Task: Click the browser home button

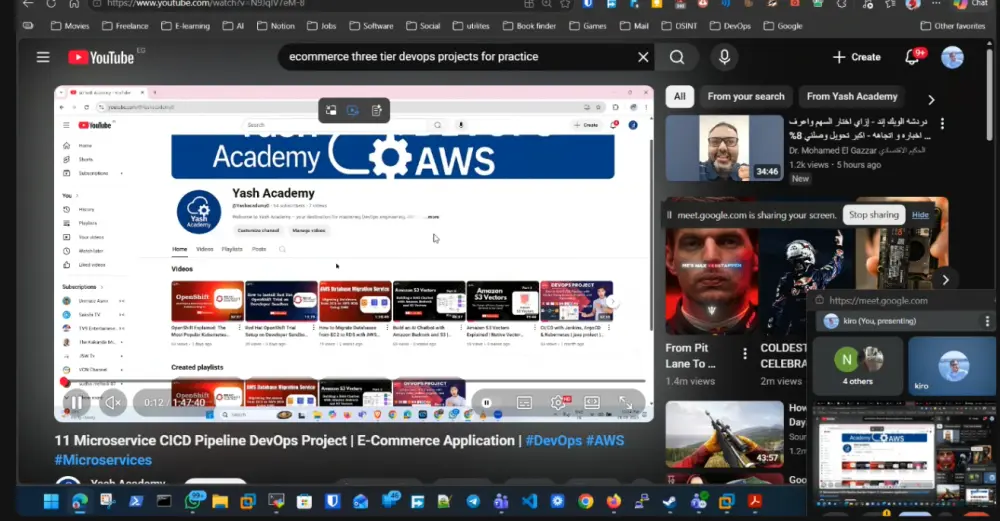Action: (x=74, y=4)
